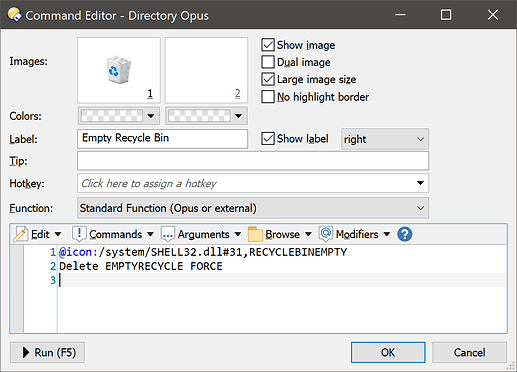Image resolution: width=517 pixels, height=372 pixels.
Task: Select the empty image slot 2
Action: 206,70
